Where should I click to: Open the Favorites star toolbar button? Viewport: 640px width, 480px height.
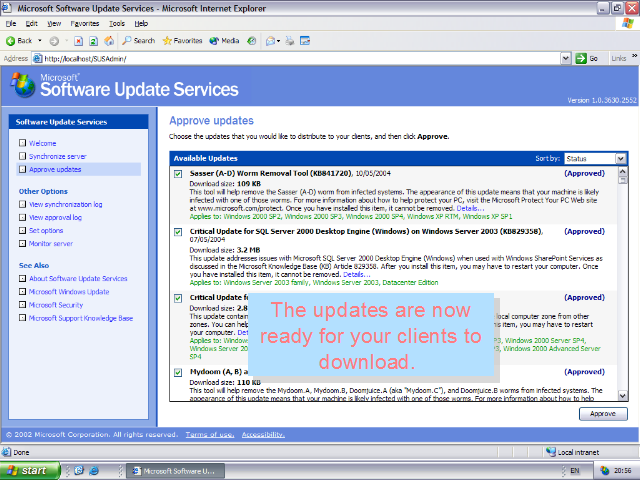click(x=182, y=40)
